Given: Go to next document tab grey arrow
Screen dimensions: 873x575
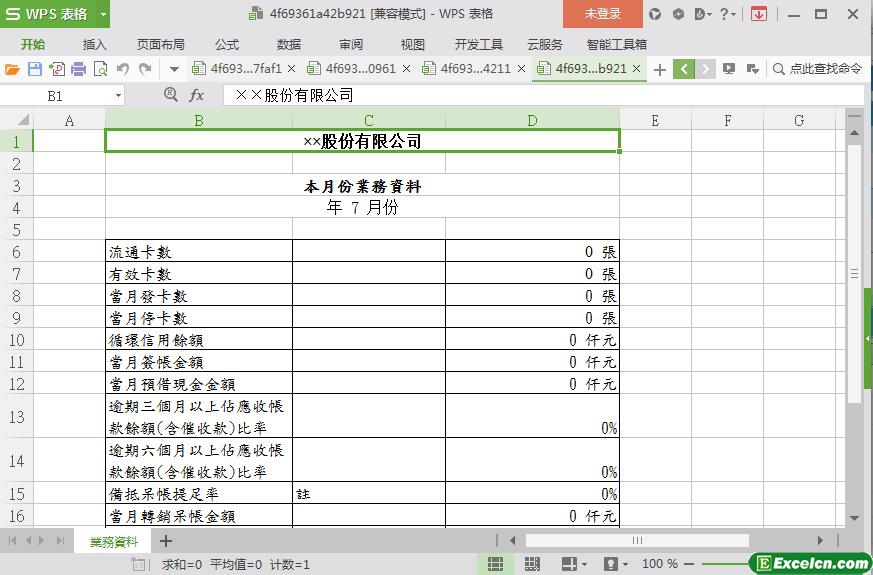Looking at the screenshot, I should pyautogui.click(x=705, y=70).
